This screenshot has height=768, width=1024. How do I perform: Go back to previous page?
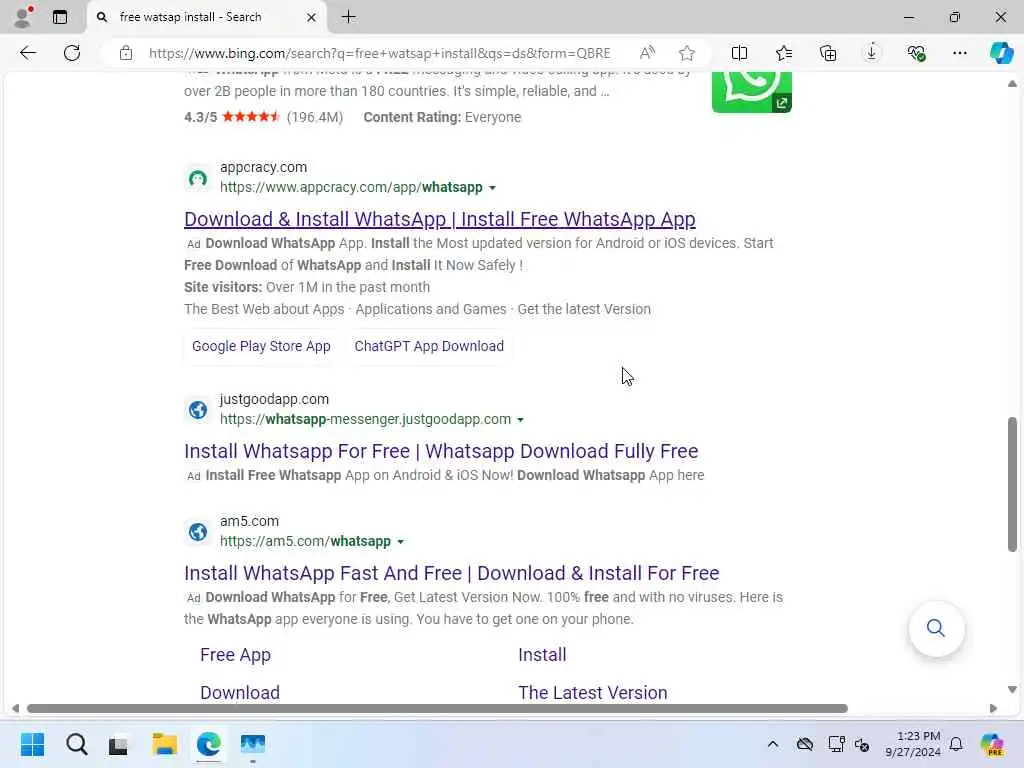pos(27,53)
